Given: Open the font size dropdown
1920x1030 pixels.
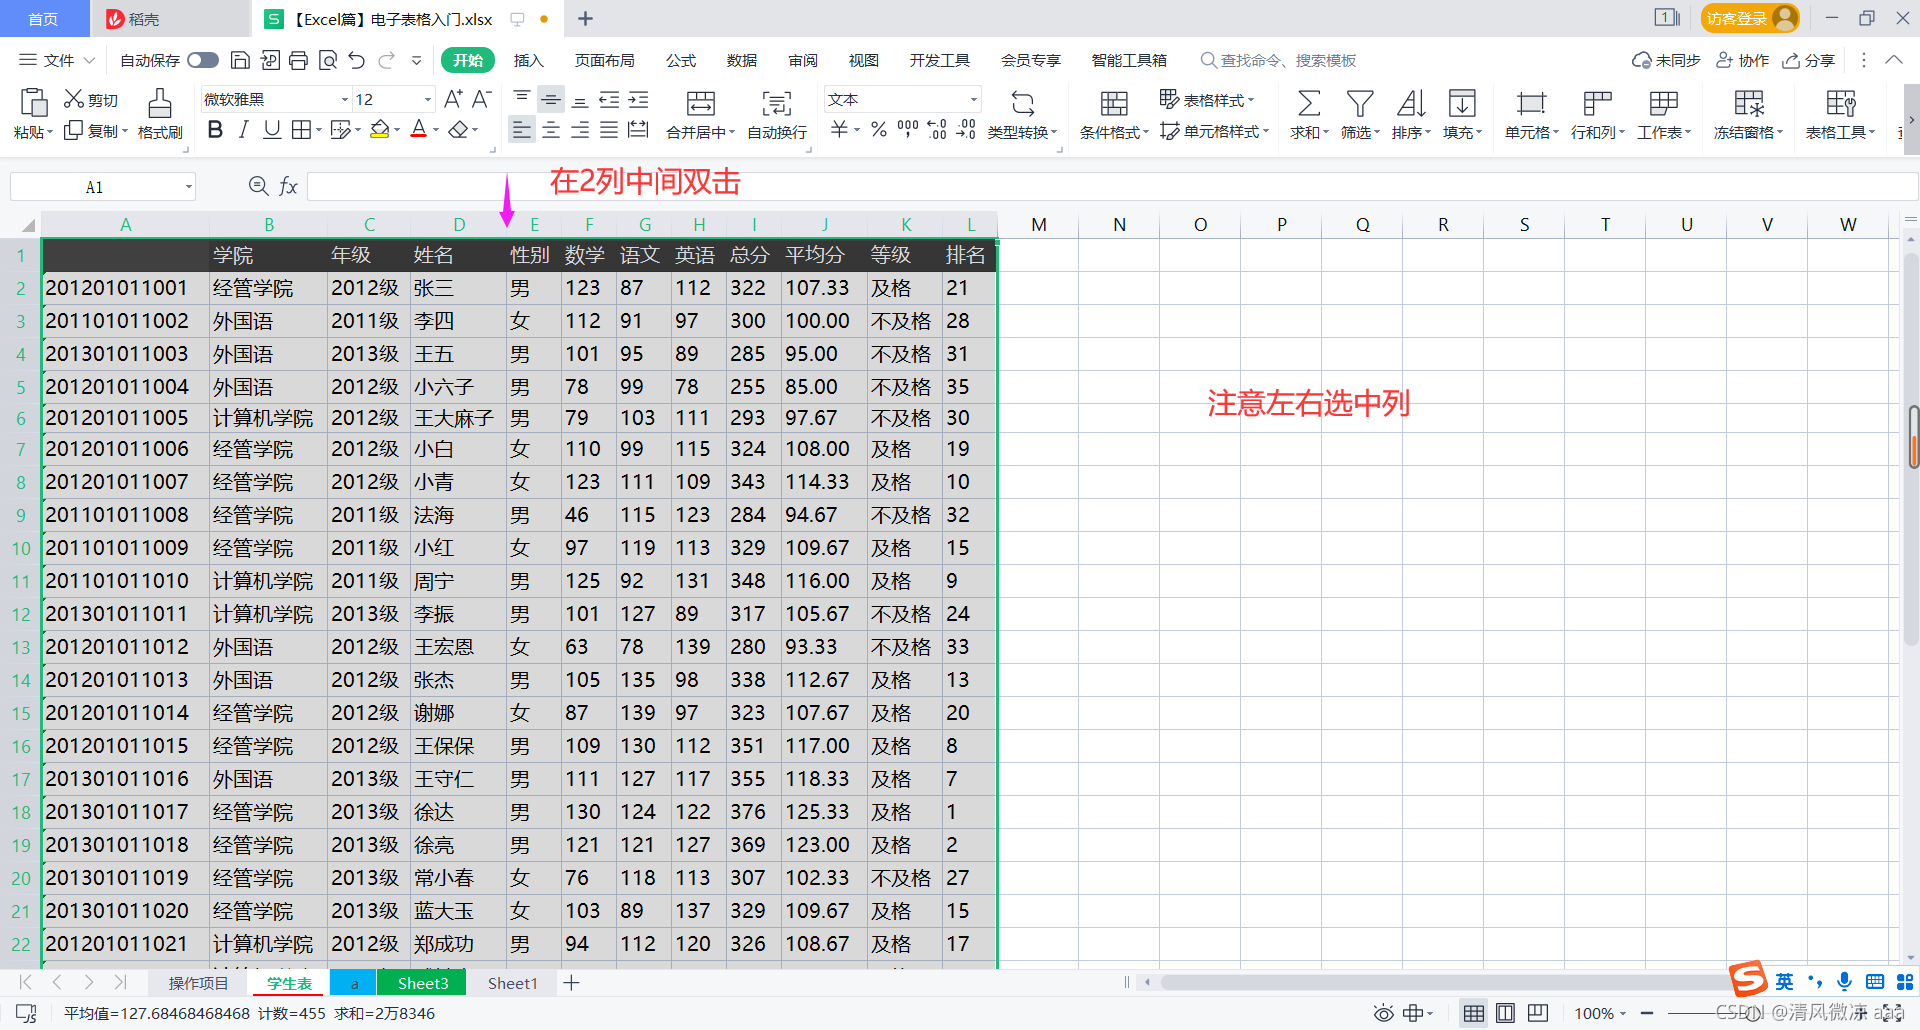Looking at the screenshot, I should coord(428,99).
